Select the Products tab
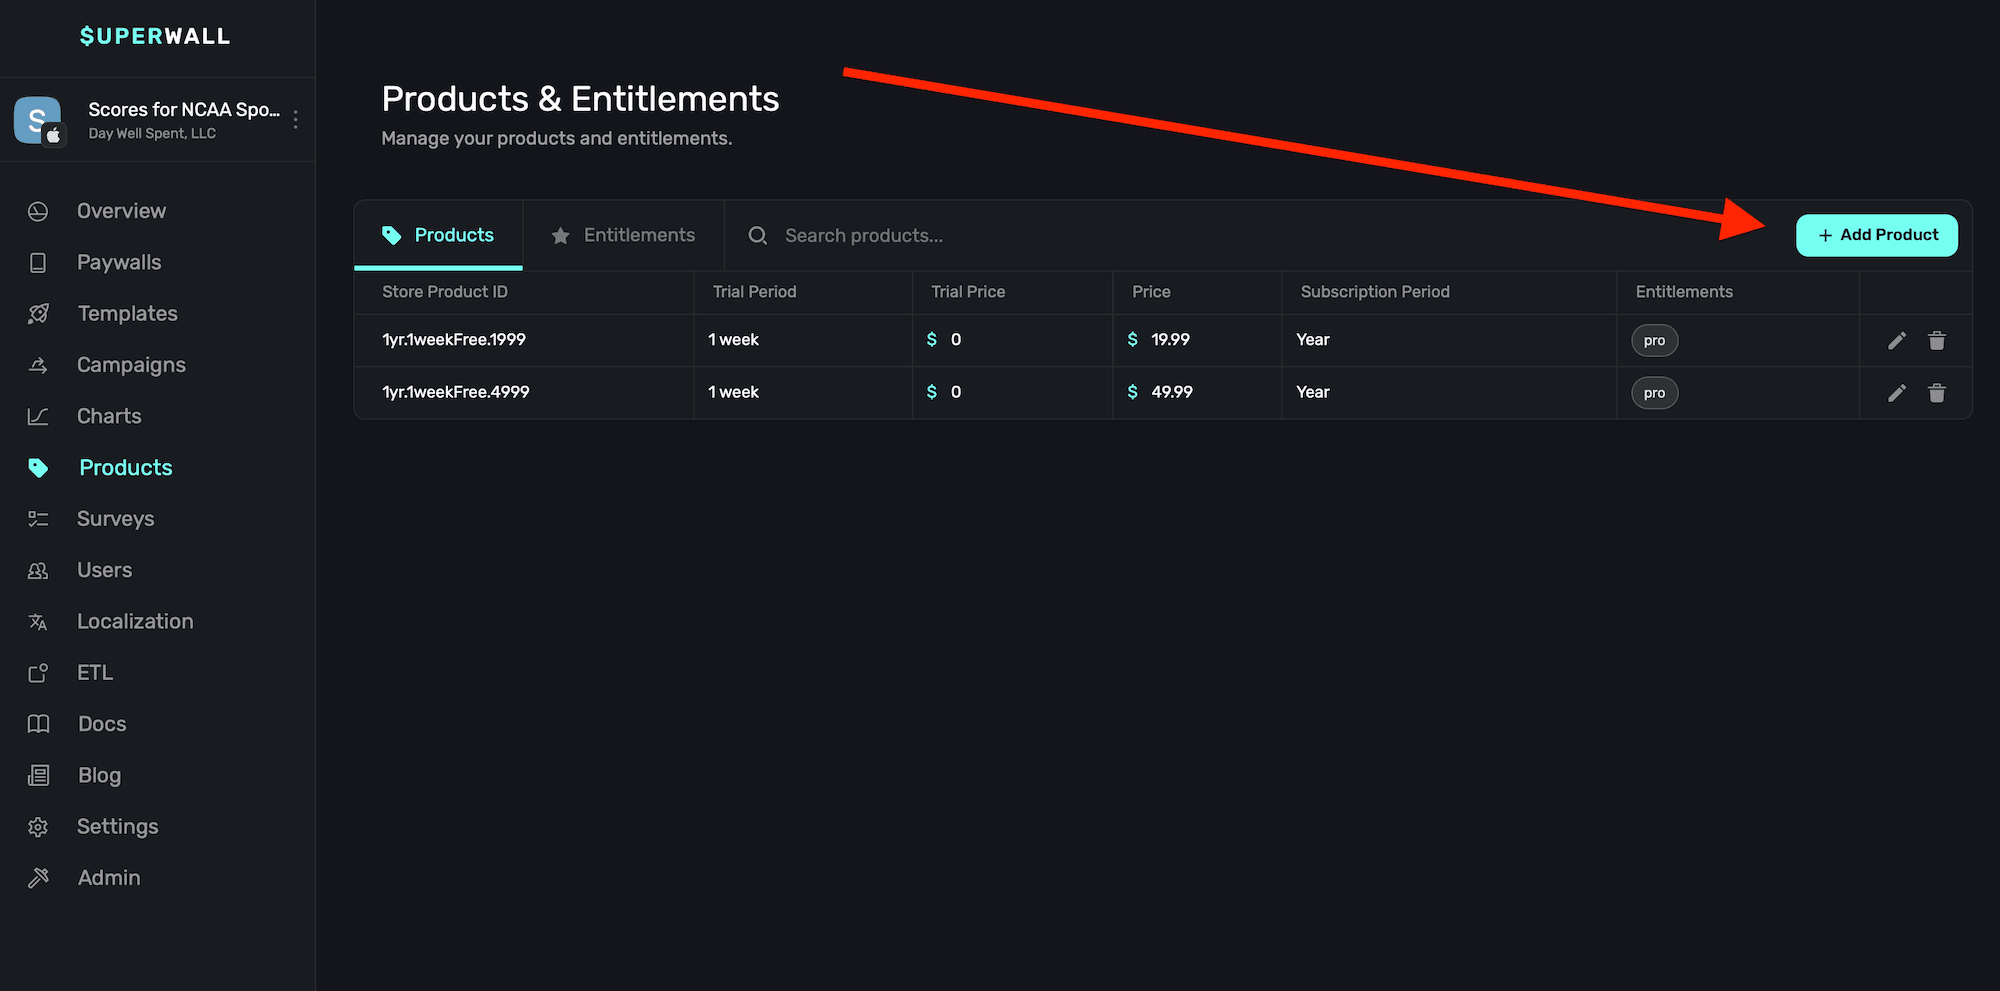The height and width of the screenshot is (991, 2000). (x=438, y=236)
